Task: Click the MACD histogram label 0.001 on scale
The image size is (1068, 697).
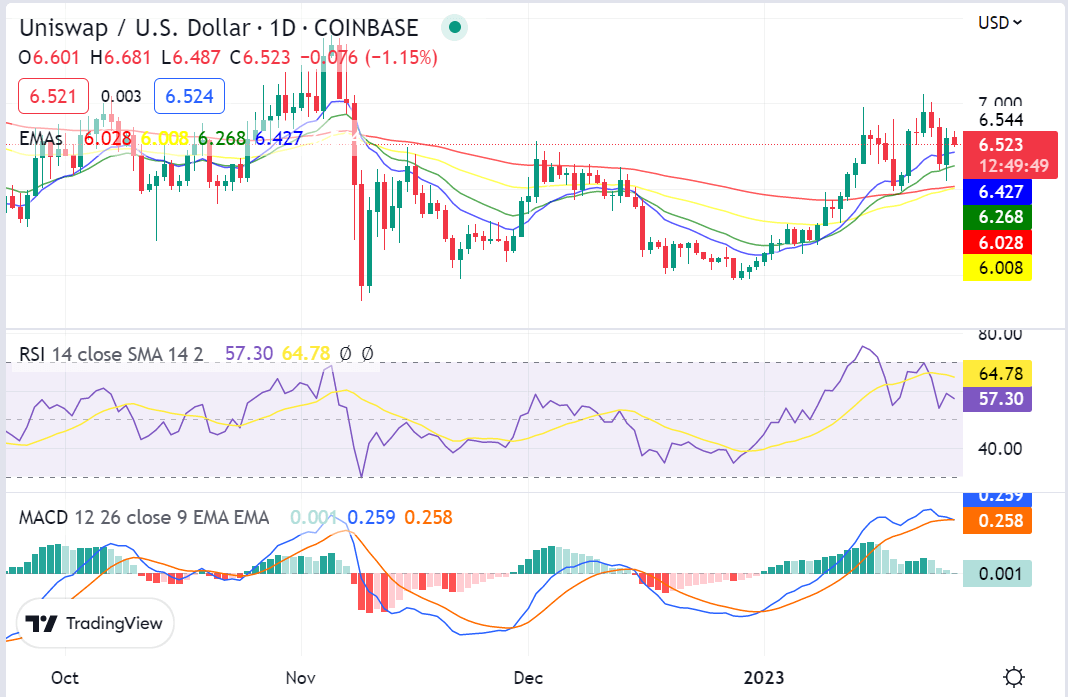Action: point(997,574)
